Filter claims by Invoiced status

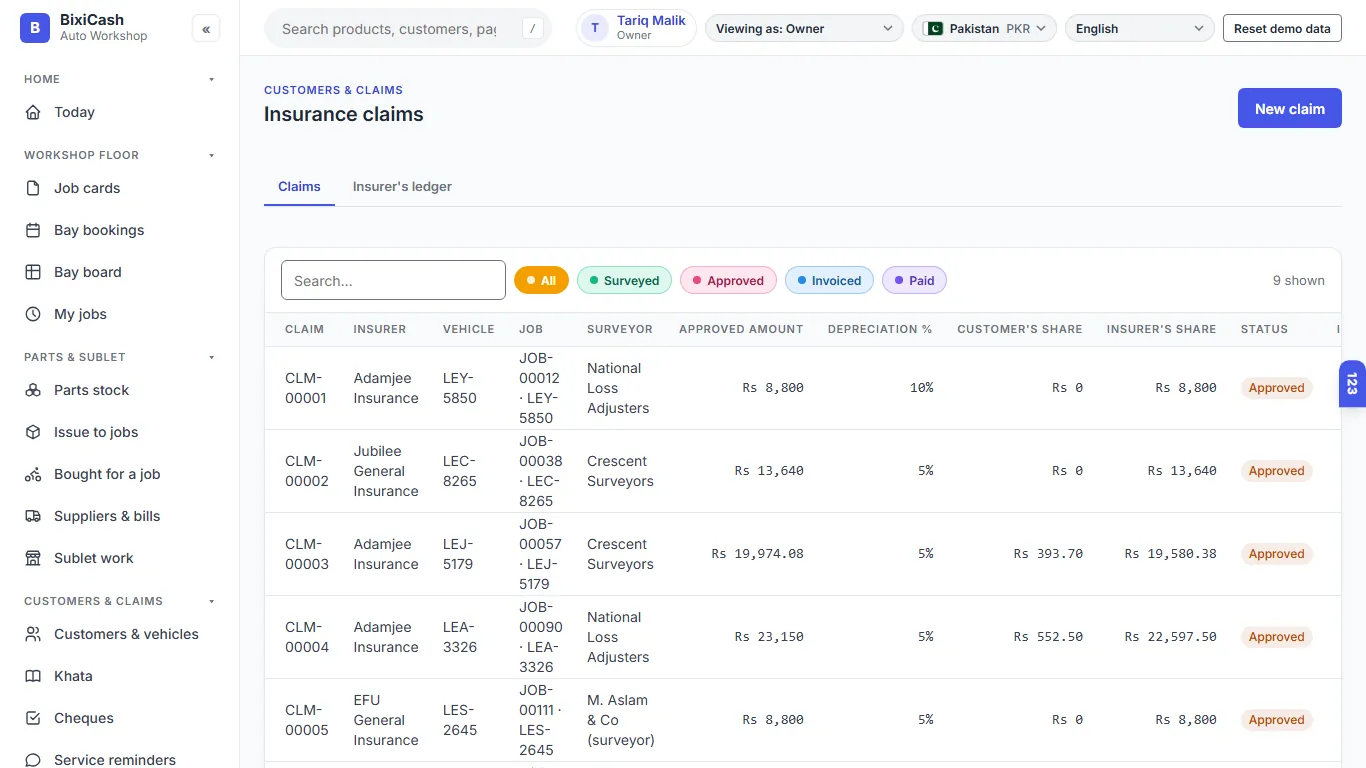(x=829, y=281)
